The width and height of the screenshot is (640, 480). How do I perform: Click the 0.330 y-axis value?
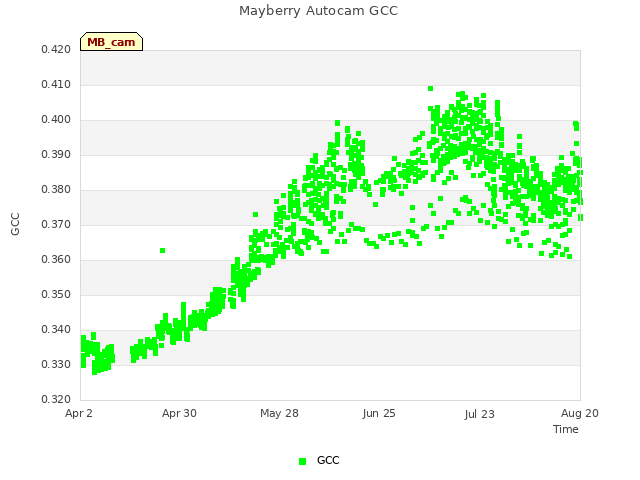pos(56,365)
